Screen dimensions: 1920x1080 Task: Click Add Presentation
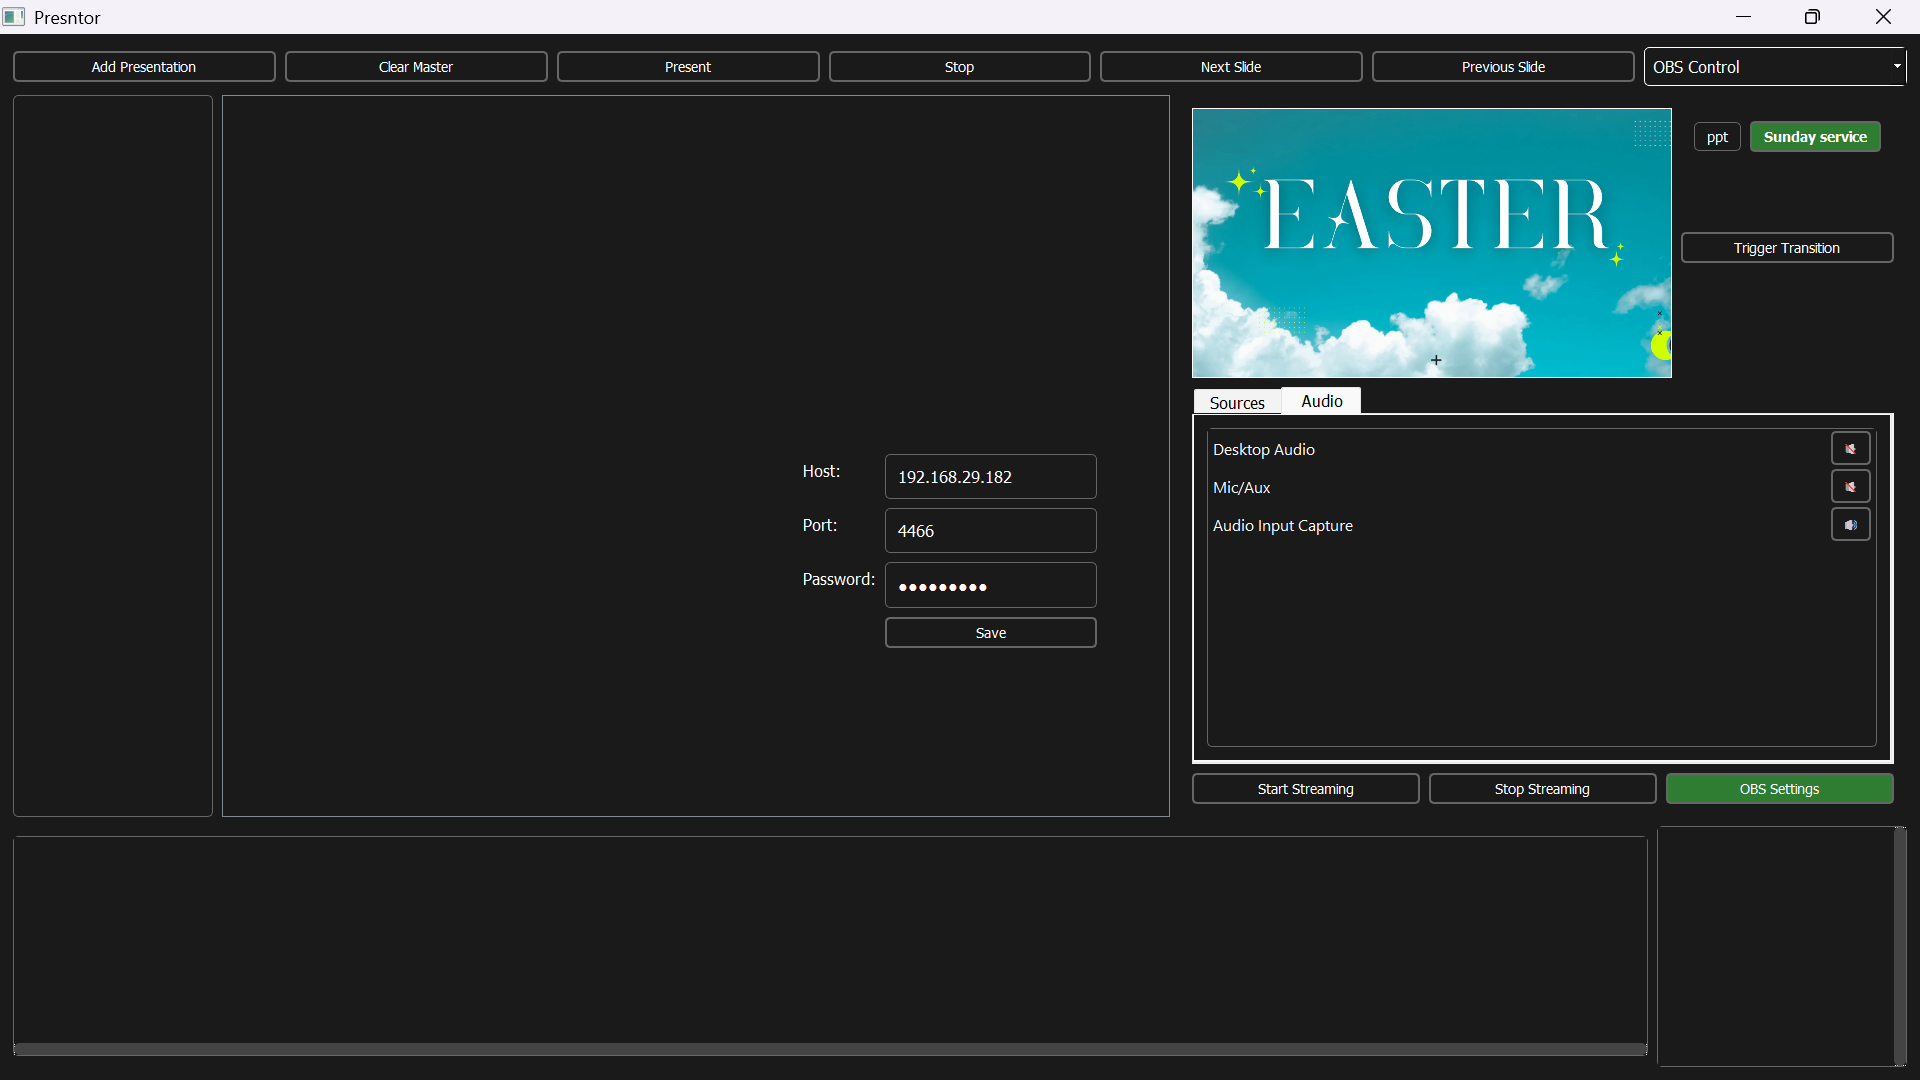point(143,66)
